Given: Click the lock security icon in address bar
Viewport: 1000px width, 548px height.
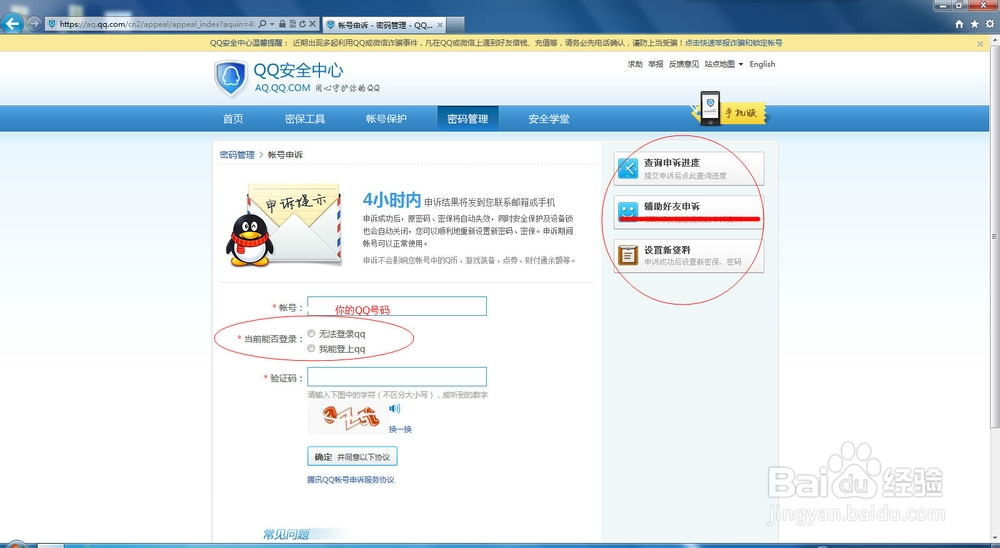Looking at the screenshot, I should (x=283, y=24).
